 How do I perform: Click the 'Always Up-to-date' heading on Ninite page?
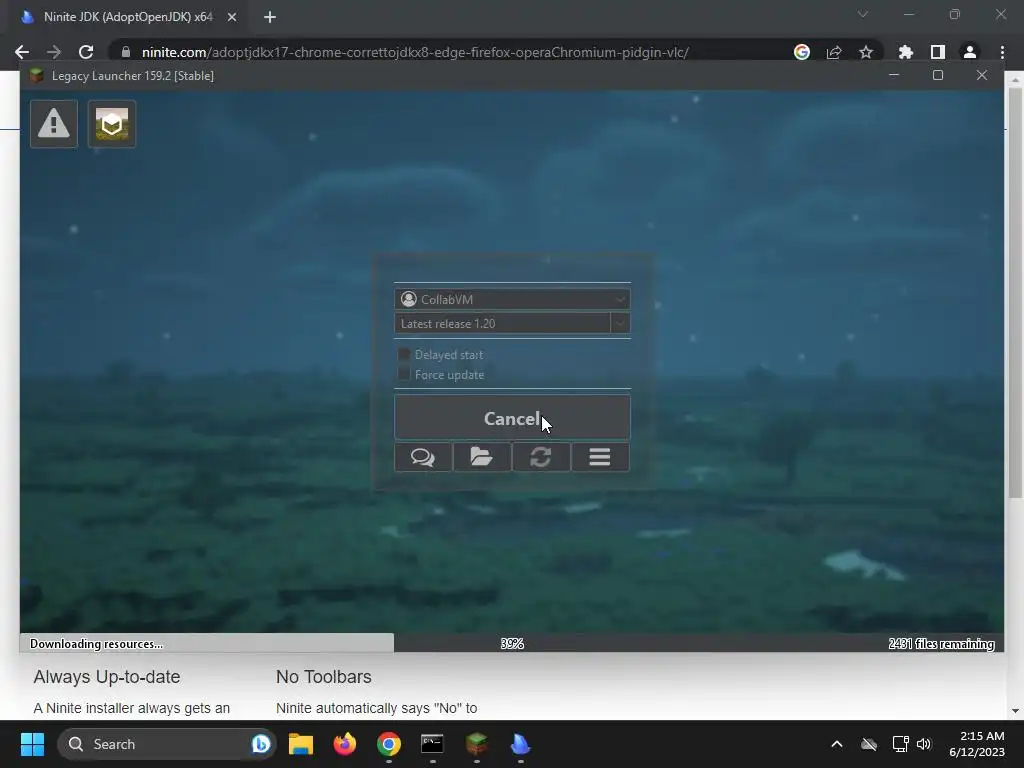click(x=106, y=677)
